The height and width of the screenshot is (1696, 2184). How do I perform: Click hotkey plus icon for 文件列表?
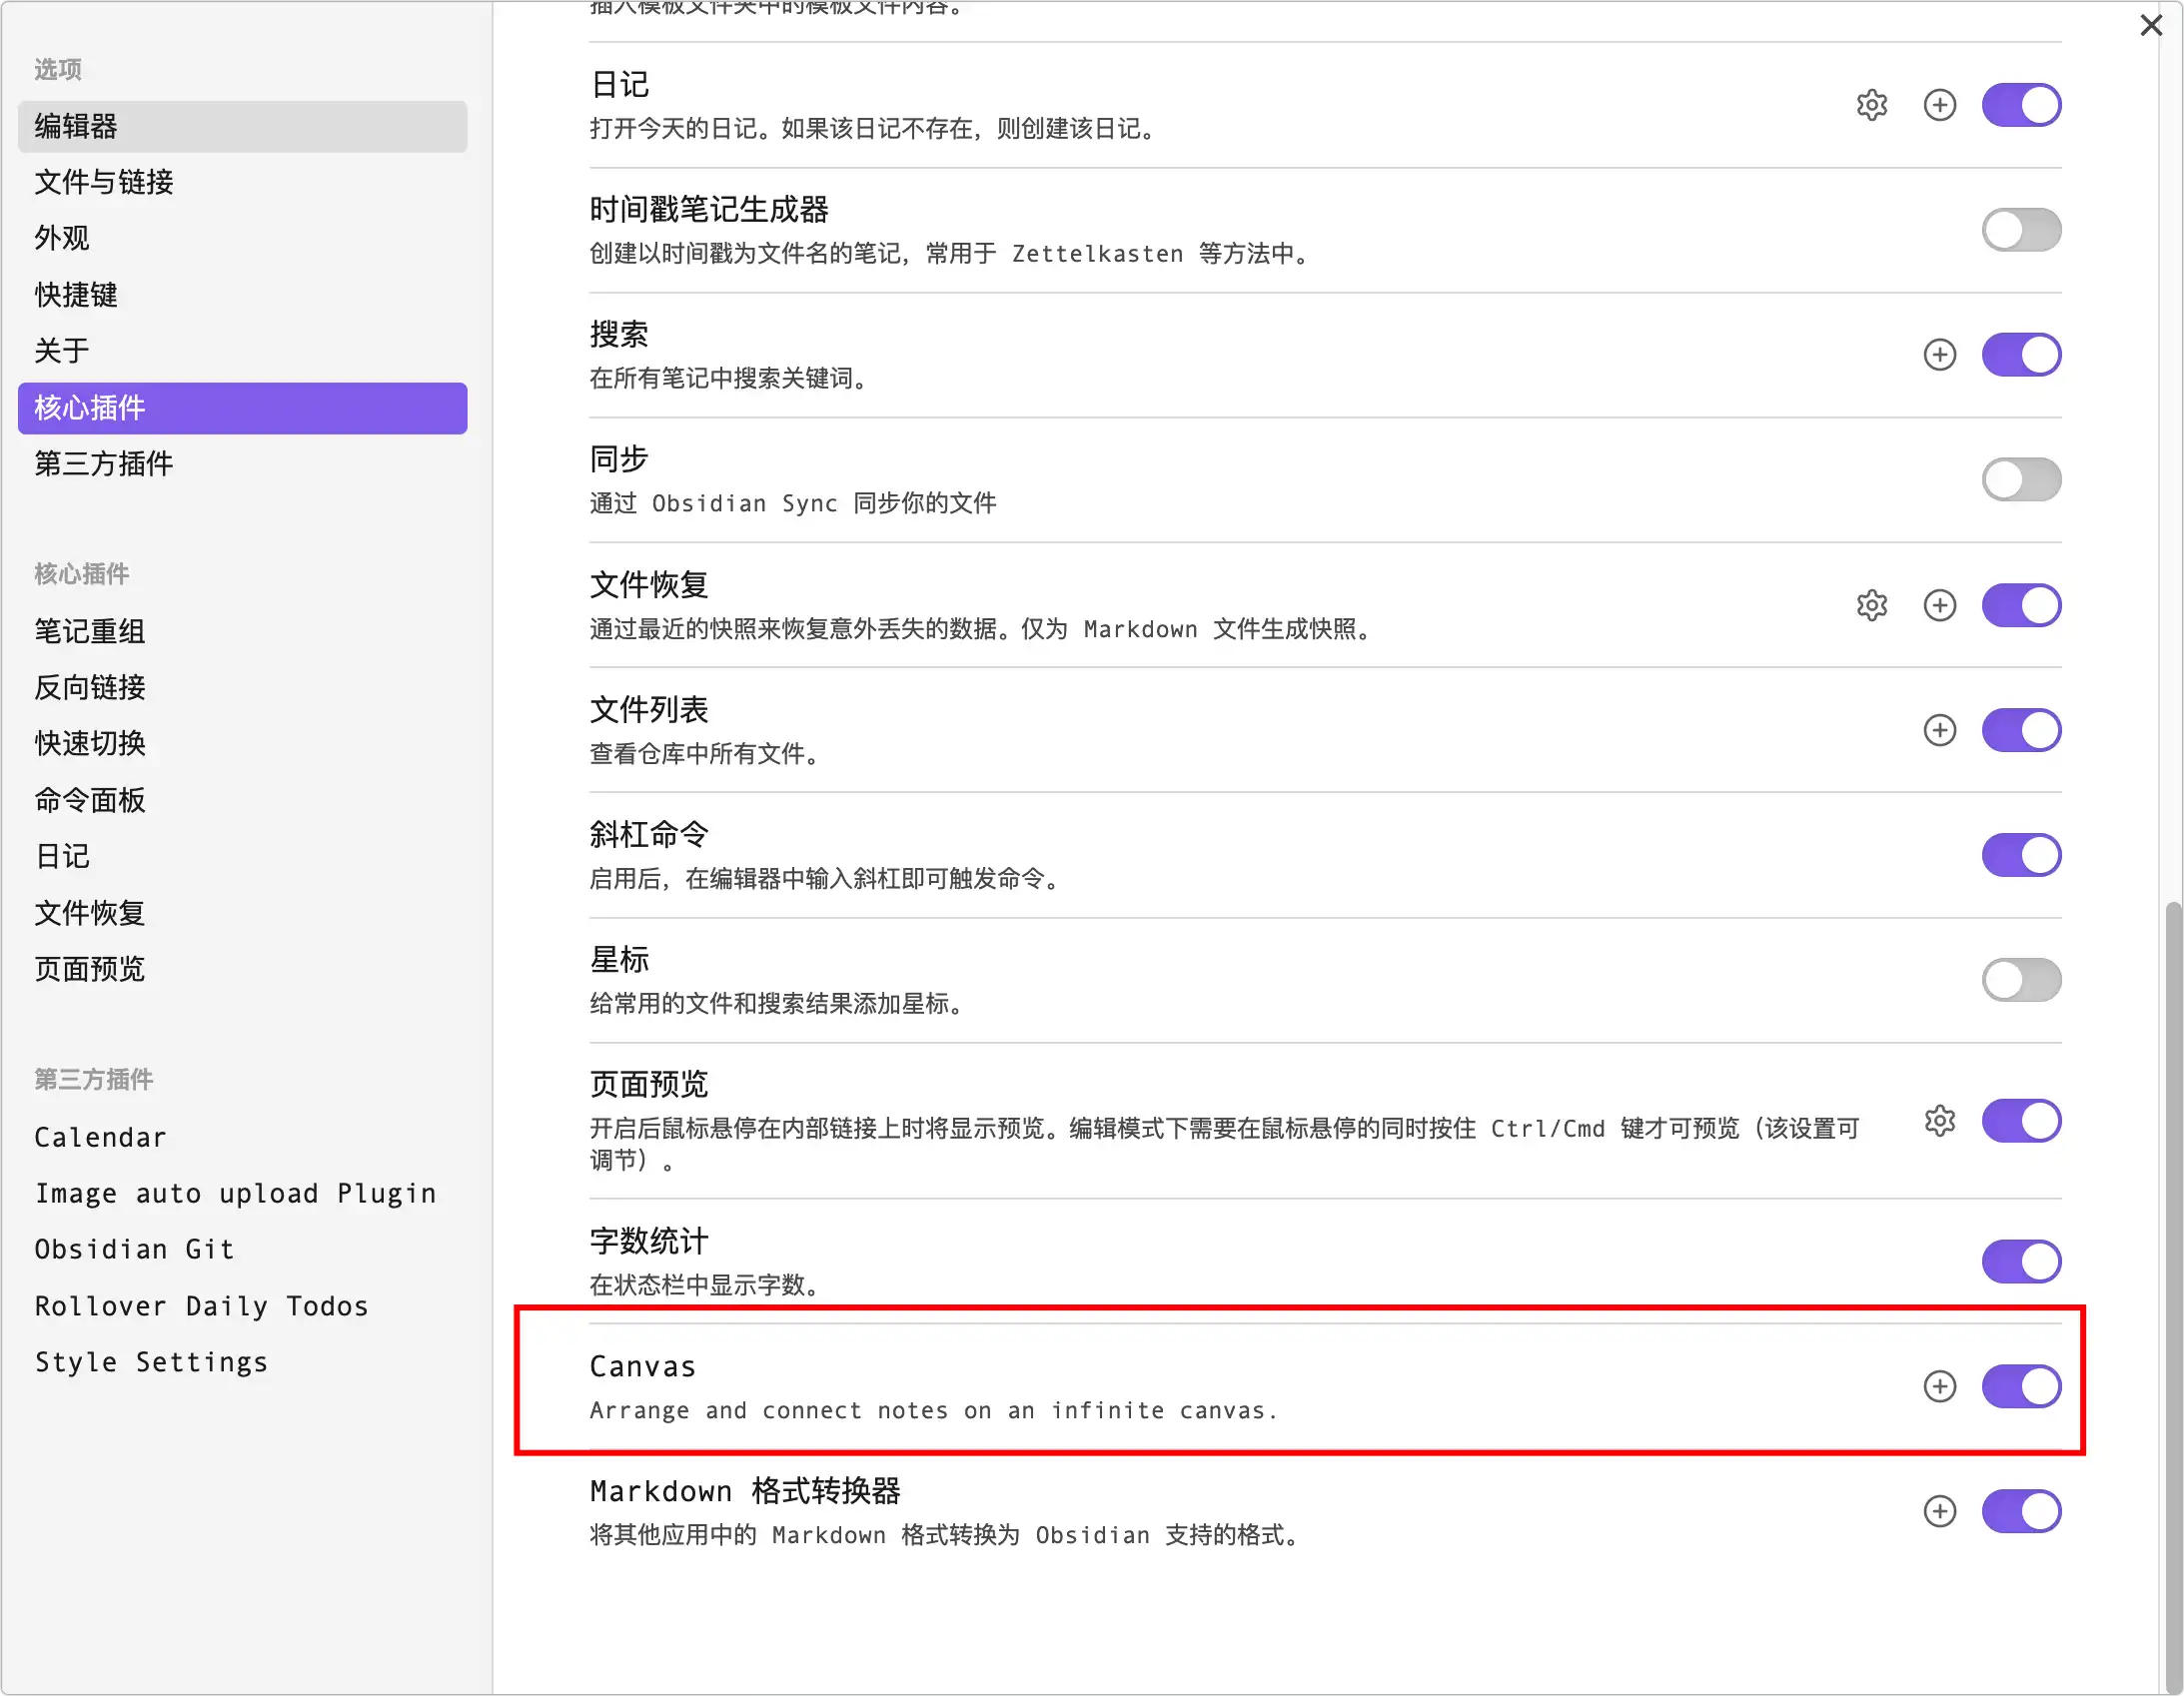[1939, 730]
